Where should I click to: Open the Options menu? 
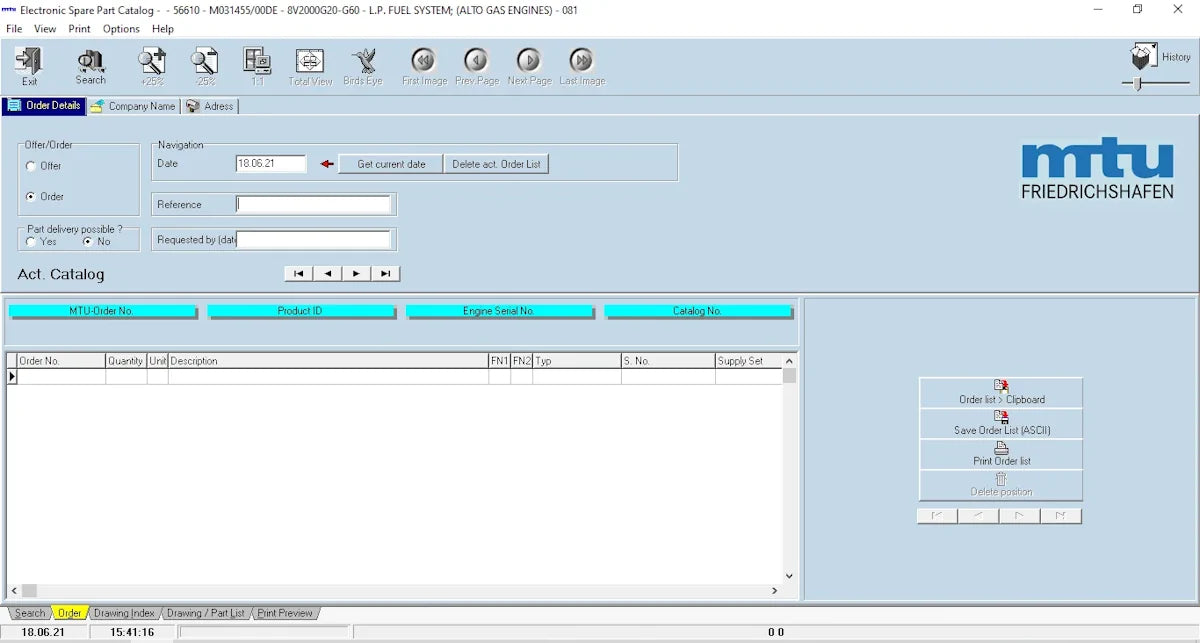coord(121,29)
